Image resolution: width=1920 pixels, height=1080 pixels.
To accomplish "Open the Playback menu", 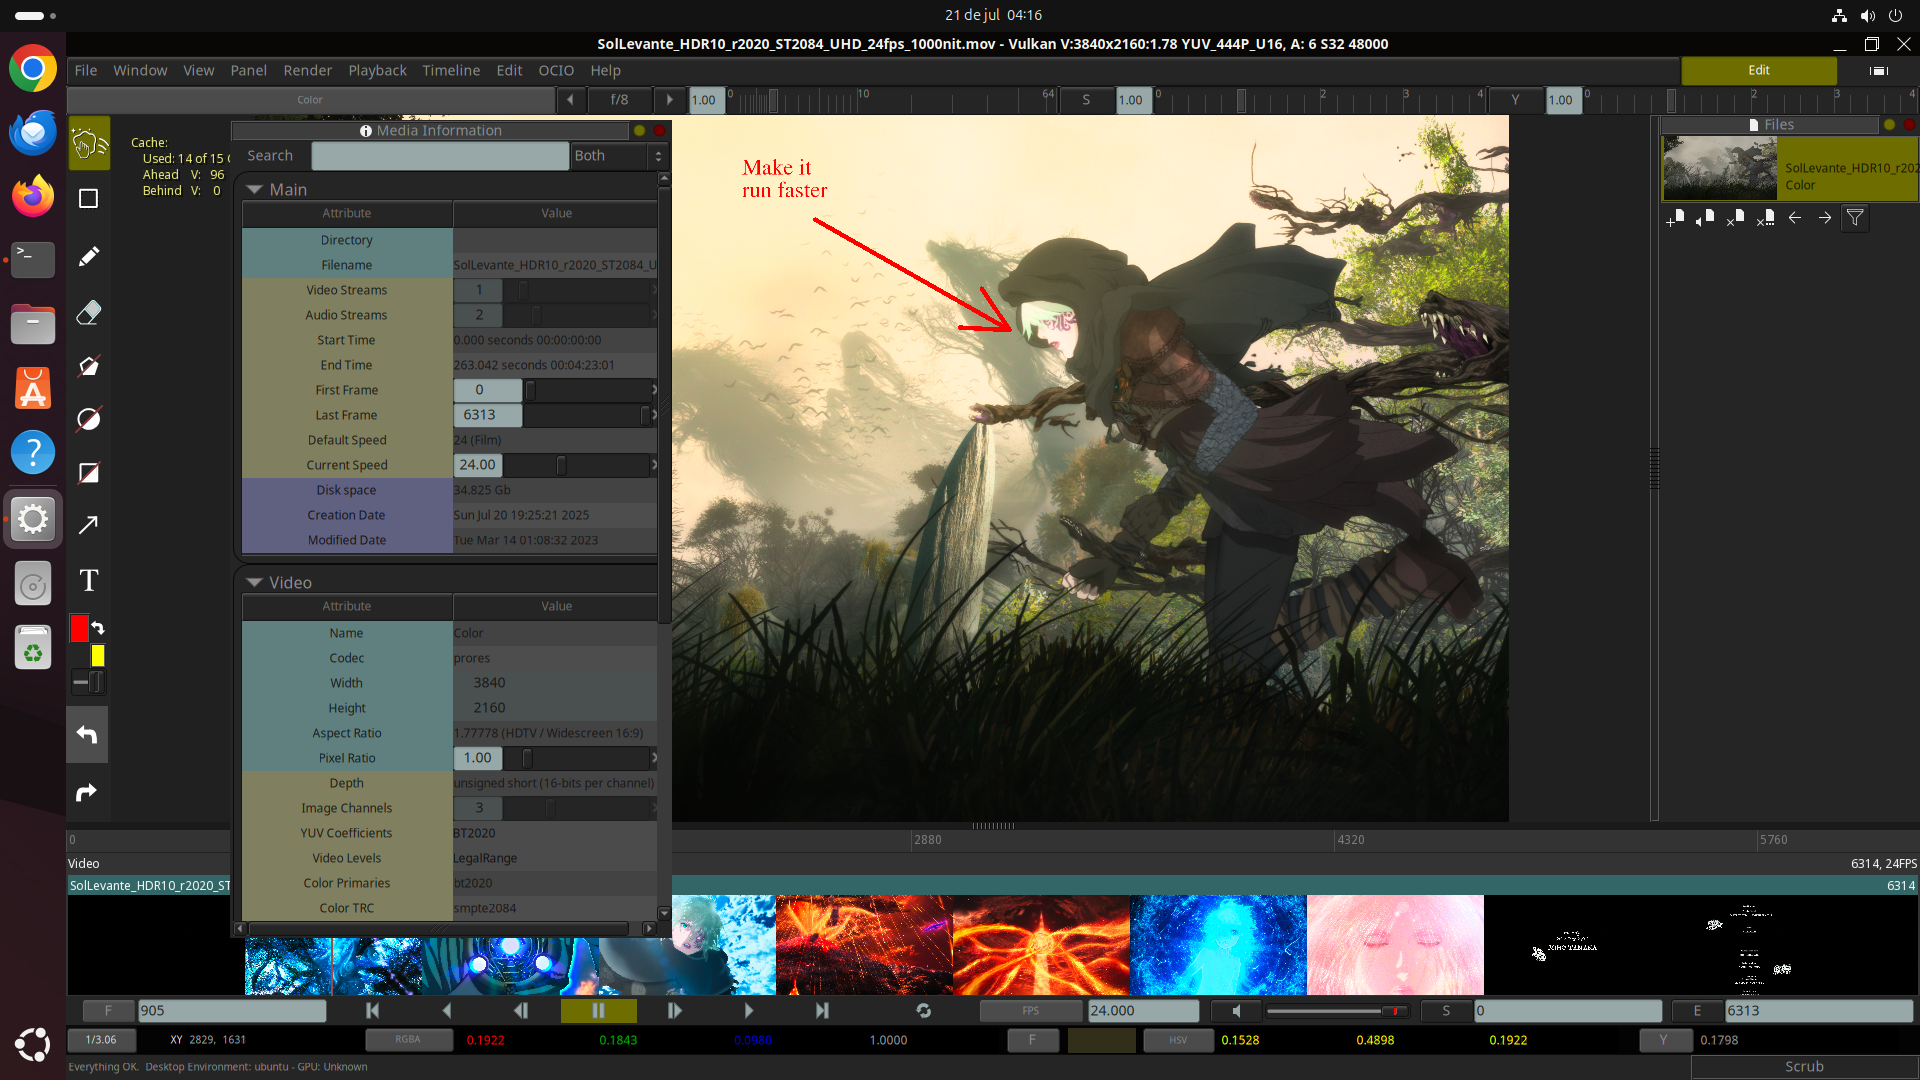I will click(x=377, y=70).
